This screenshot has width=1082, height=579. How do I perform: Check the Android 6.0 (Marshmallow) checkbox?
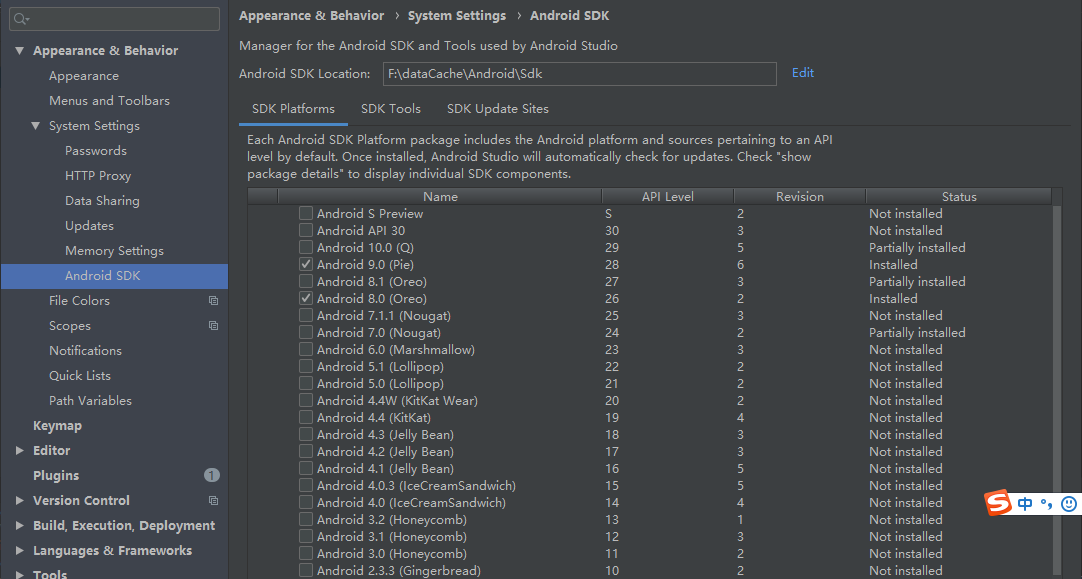[306, 349]
